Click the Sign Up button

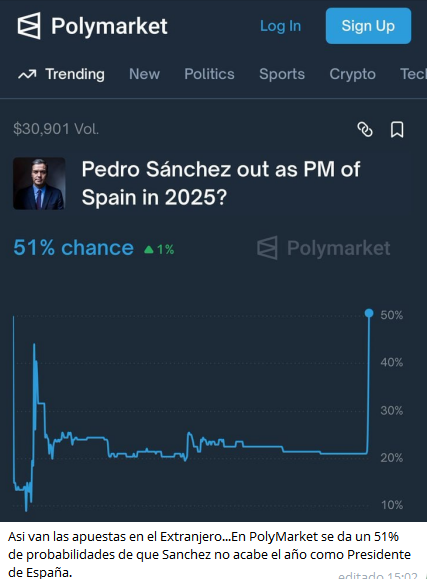tap(368, 26)
